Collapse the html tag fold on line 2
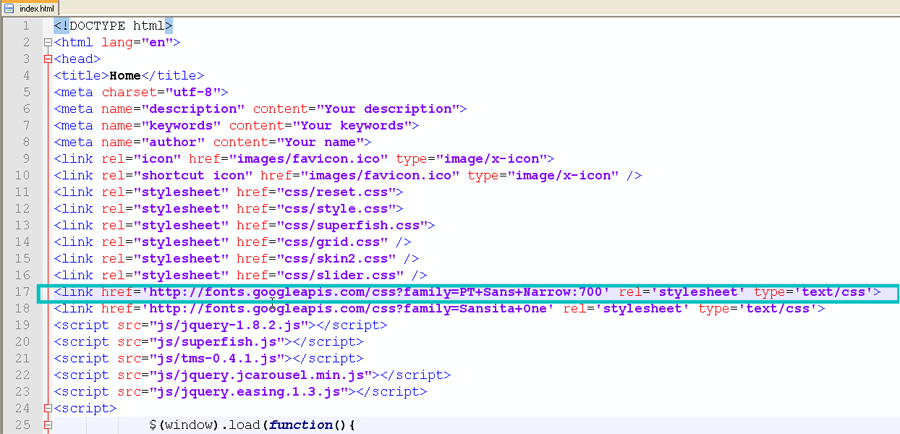900x434 pixels. [48, 42]
